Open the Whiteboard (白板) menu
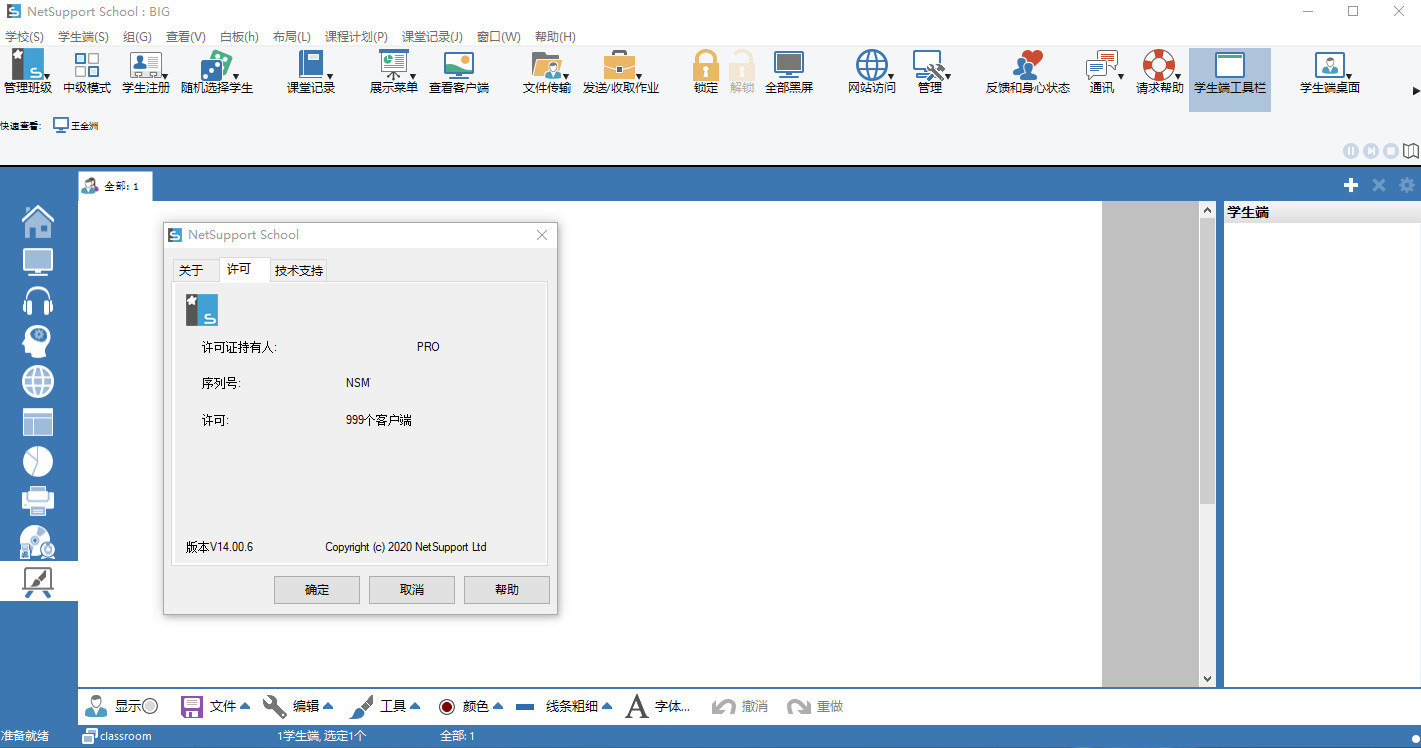 point(239,37)
